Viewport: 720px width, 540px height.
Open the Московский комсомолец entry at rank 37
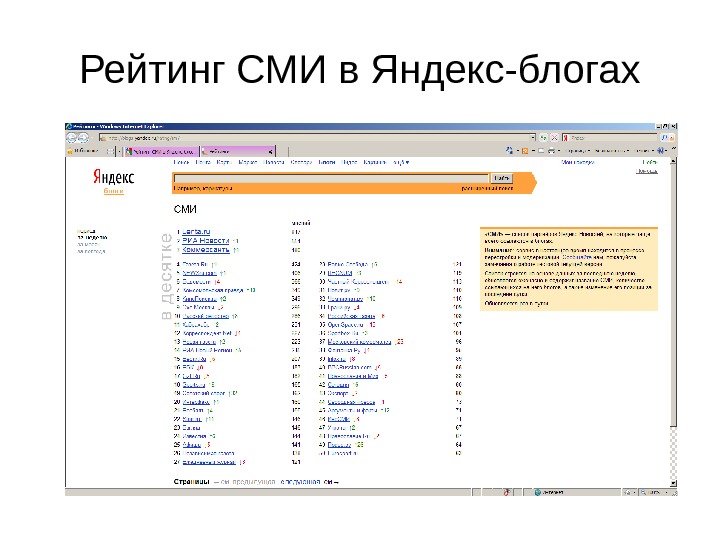tap(359, 342)
